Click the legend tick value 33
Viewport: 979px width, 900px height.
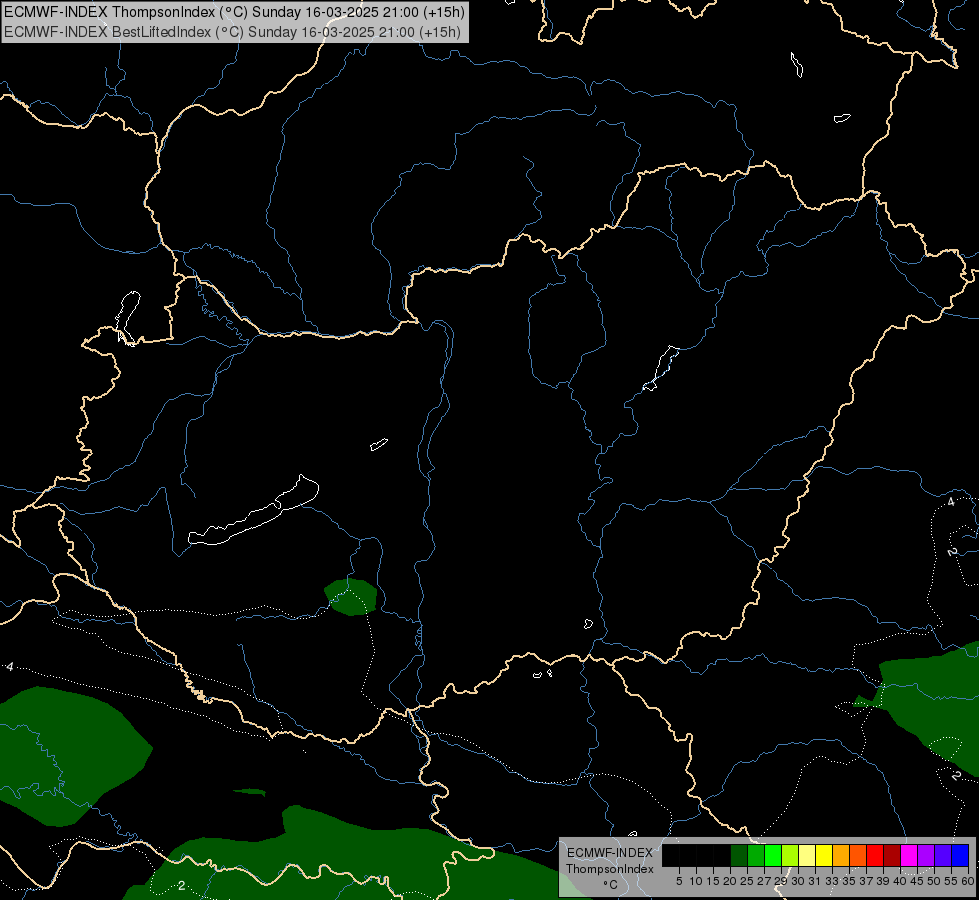coord(832,881)
